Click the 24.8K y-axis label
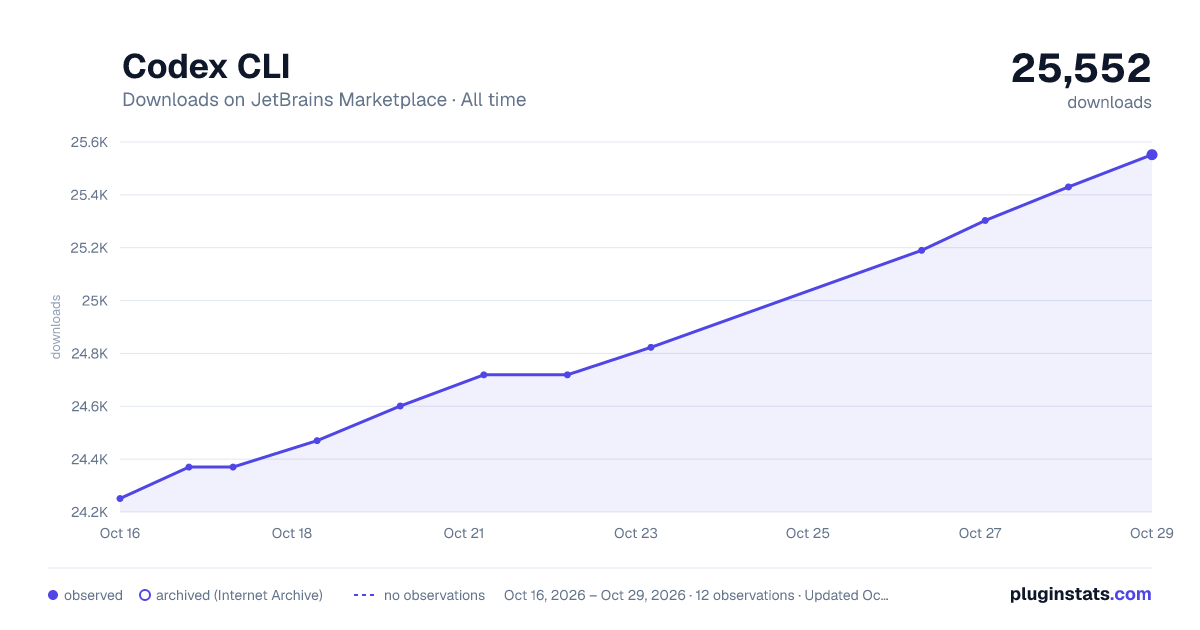Screen dimensions: 1200x630 pyautogui.click(x=89, y=354)
